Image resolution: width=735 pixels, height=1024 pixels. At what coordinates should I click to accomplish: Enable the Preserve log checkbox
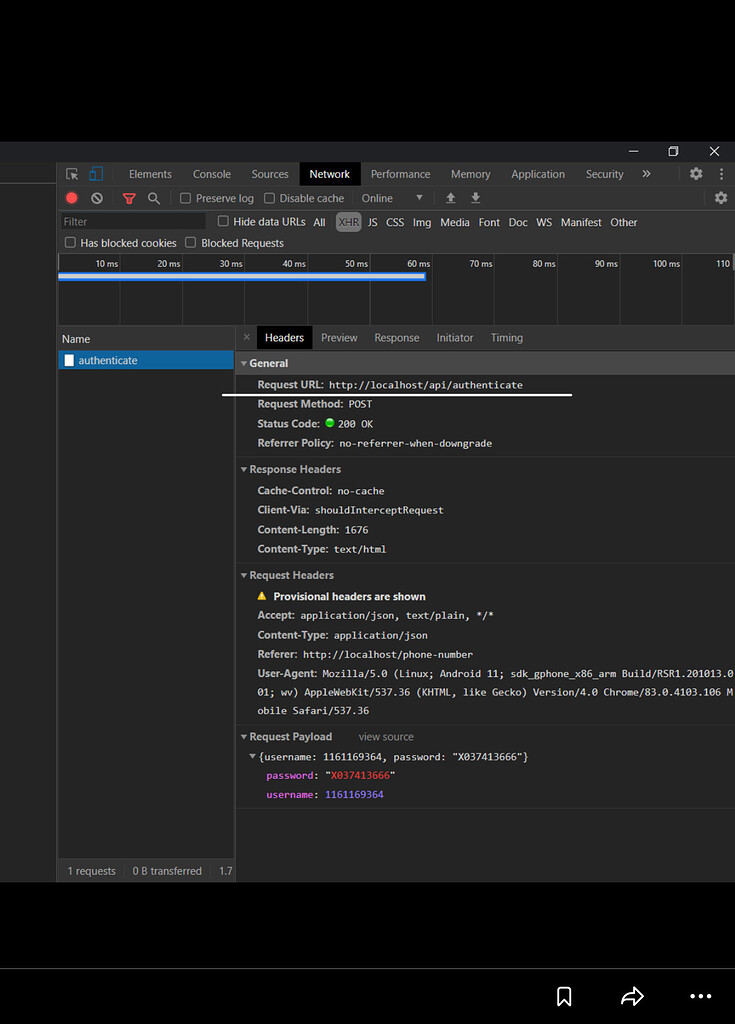[186, 198]
